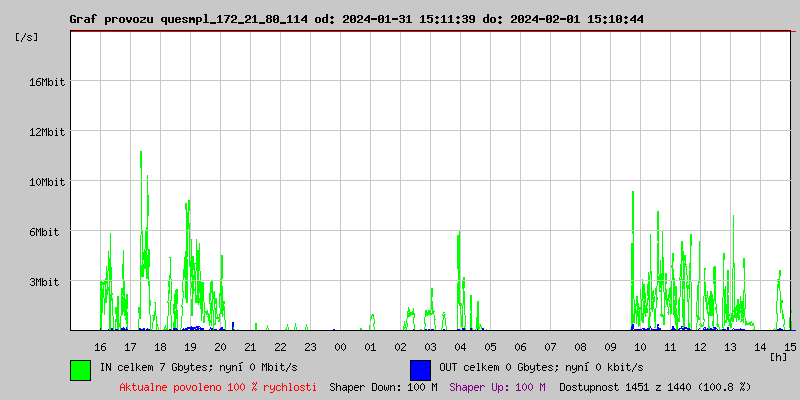
Task: Select hour 17 on the time axis
Action: [x=130, y=346]
